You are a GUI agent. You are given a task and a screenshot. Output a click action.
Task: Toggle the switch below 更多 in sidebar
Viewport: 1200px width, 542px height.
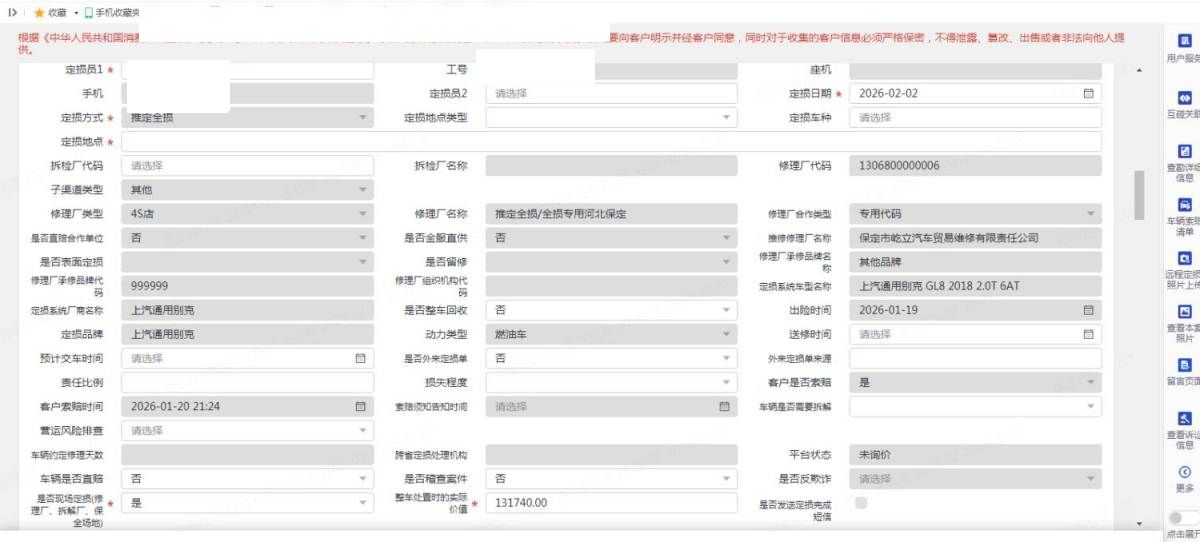[1181, 518]
